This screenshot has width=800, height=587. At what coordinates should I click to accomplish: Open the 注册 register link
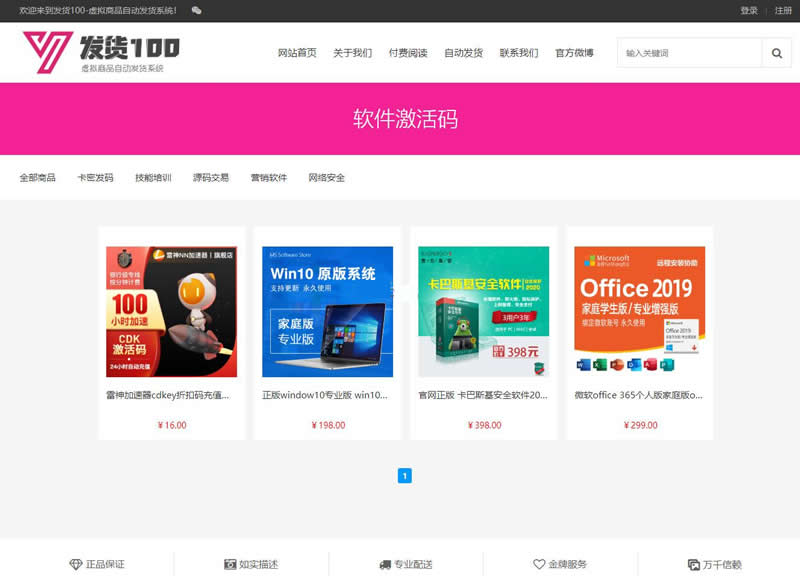pyautogui.click(x=783, y=10)
